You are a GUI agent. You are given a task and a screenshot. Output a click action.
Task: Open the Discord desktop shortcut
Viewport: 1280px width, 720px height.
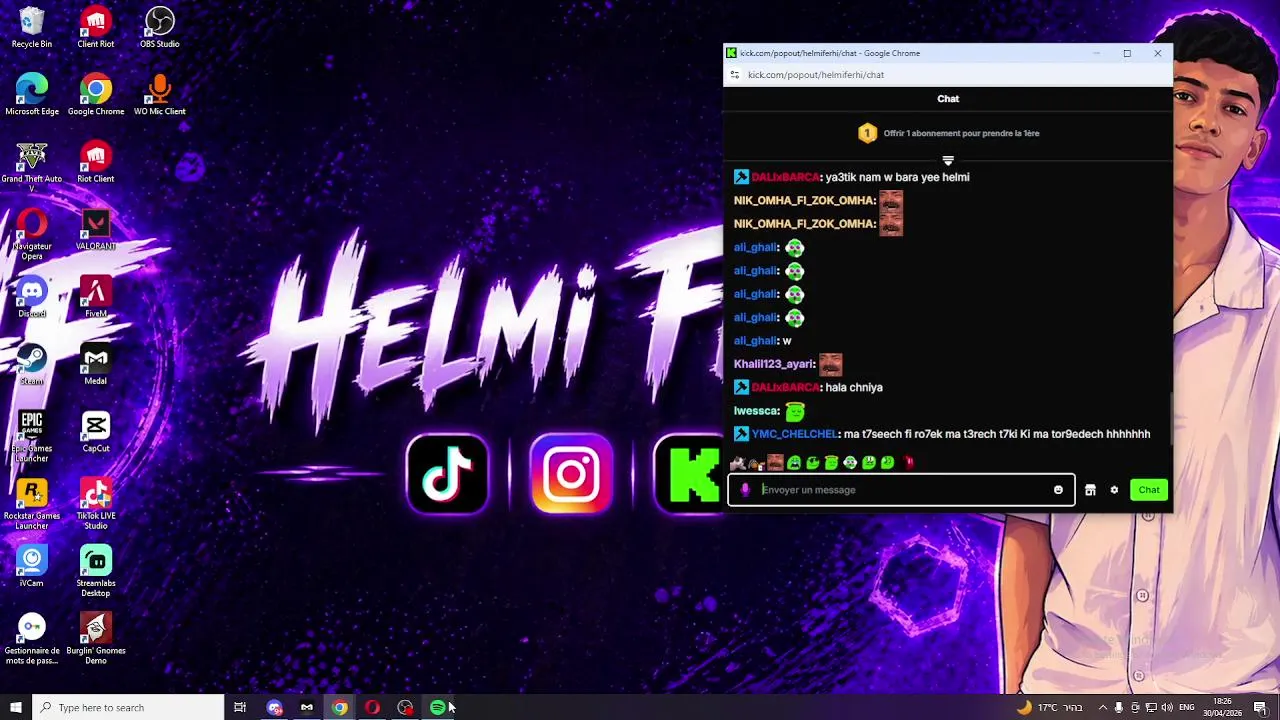pyautogui.click(x=32, y=298)
